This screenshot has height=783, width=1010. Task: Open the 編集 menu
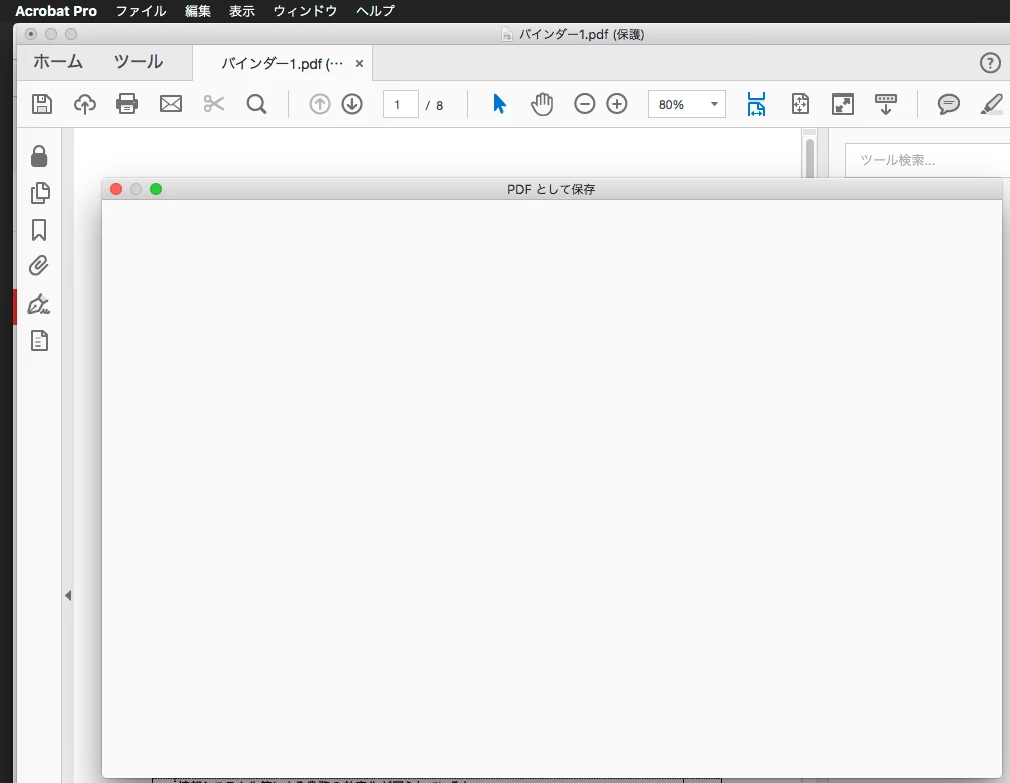pos(198,11)
